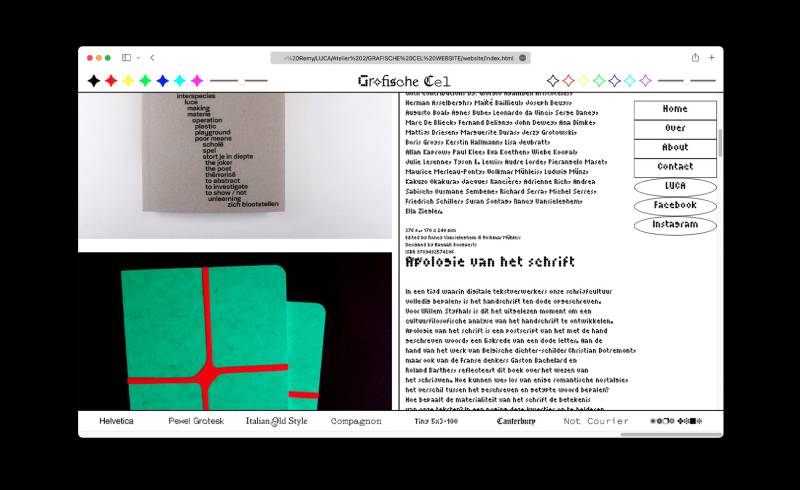
Task: Click the filled red star icon
Action: [x=111, y=81]
